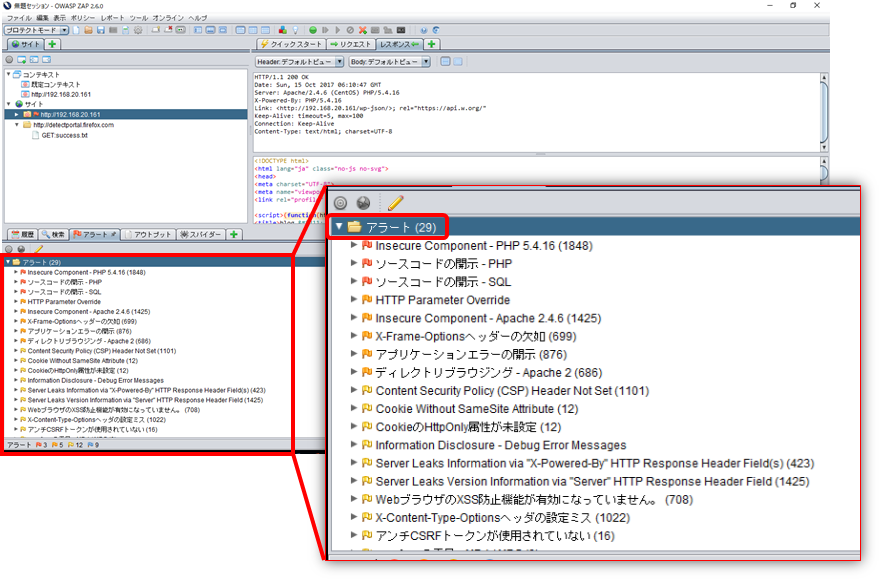Click the green plus beside the スパイダー tab
This screenshot has width=881, height=581.
pos(234,234)
